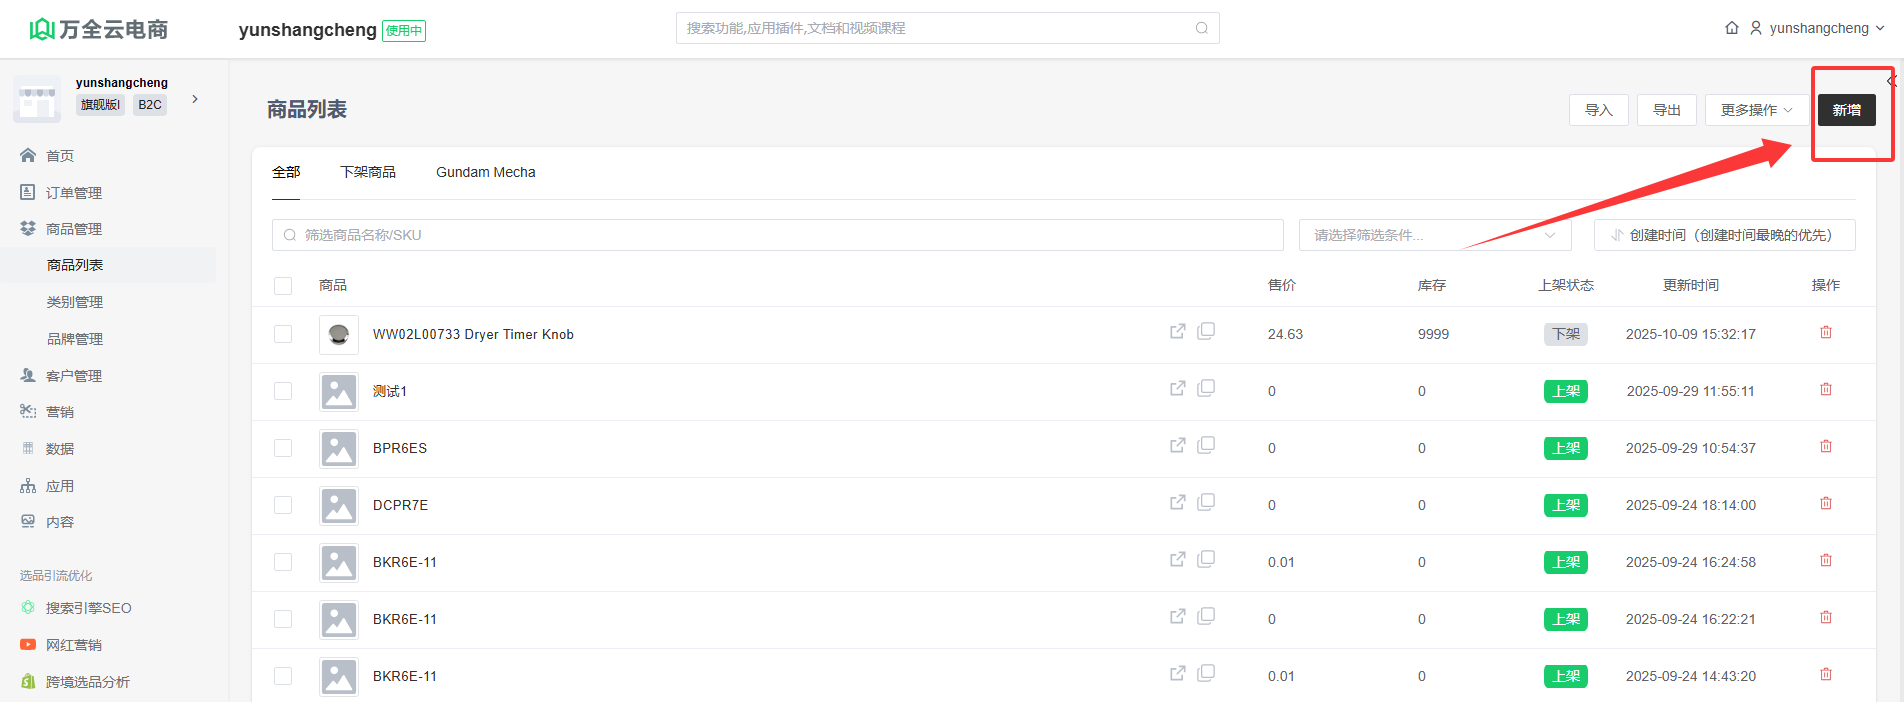1904x702 pixels.
Task: Select all products with header checkbox
Action: pyautogui.click(x=283, y=286)
